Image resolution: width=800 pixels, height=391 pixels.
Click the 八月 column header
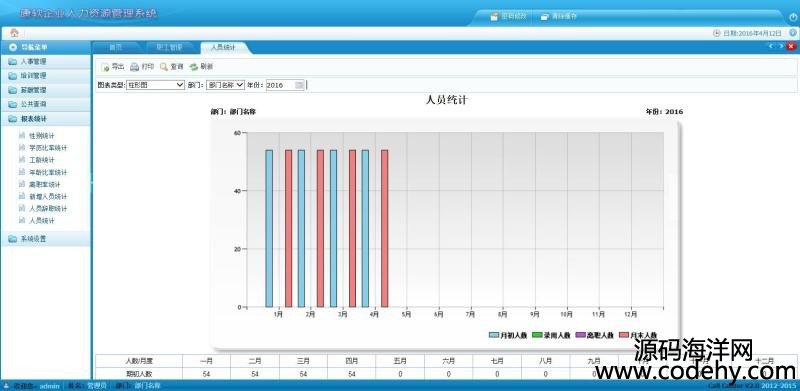point(545,361)
